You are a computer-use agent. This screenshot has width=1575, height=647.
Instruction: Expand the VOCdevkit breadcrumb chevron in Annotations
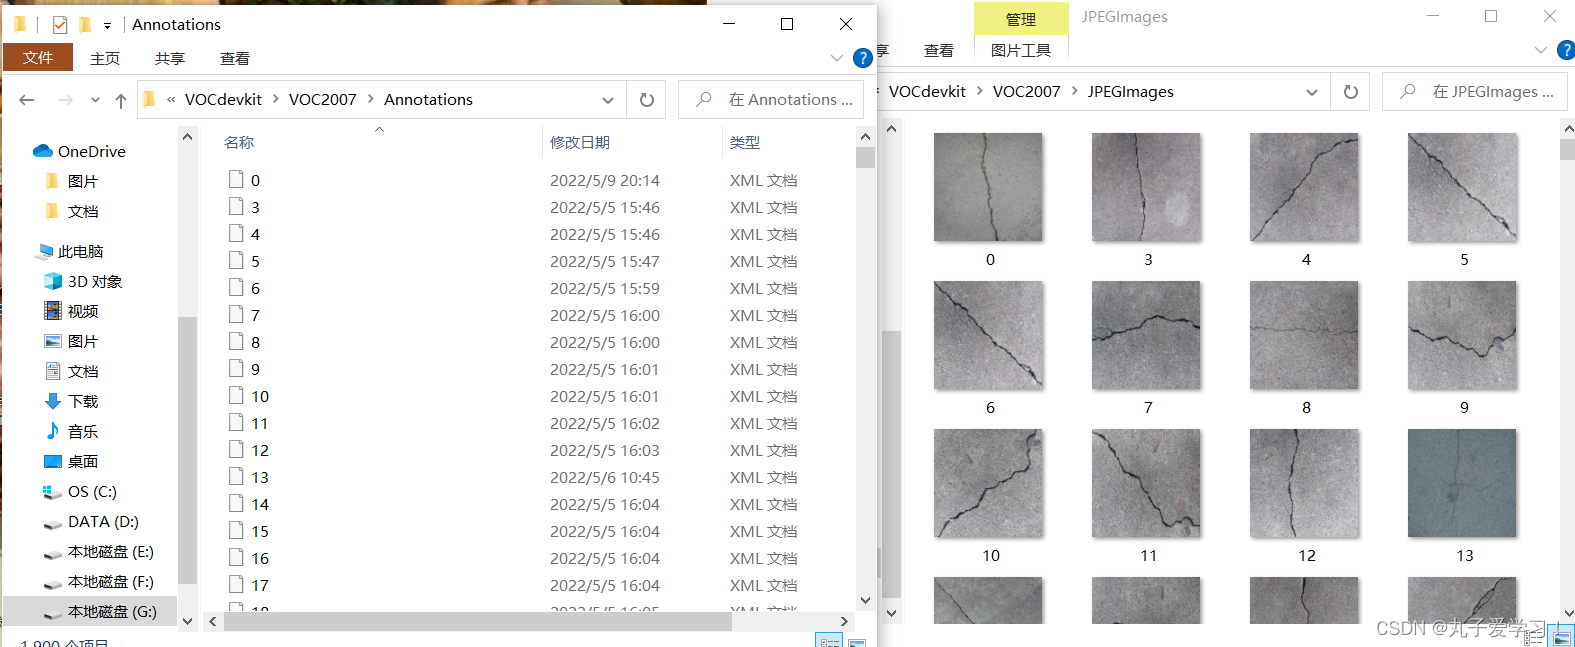pyautogui.click(x=275, y=100)
